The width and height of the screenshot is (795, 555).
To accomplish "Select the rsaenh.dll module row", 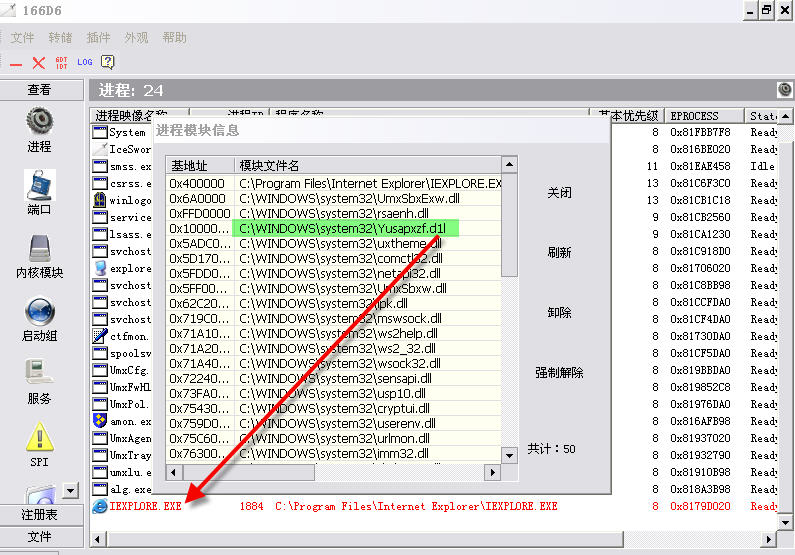I will (334, 213).
